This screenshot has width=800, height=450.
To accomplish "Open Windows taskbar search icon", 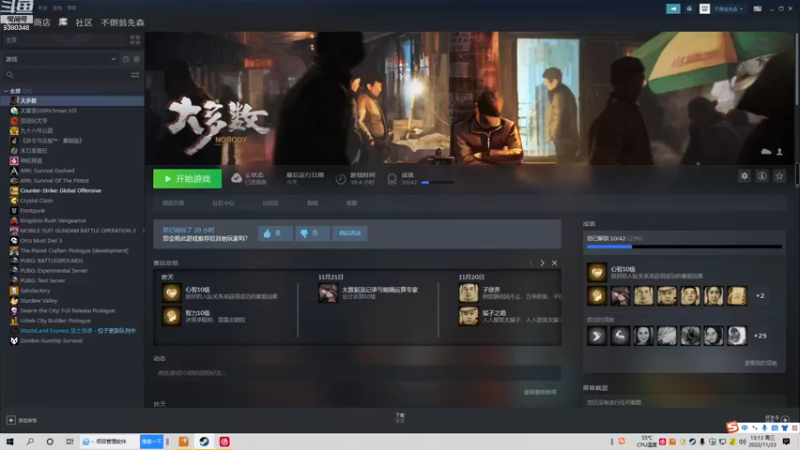I will click(30, 441).
